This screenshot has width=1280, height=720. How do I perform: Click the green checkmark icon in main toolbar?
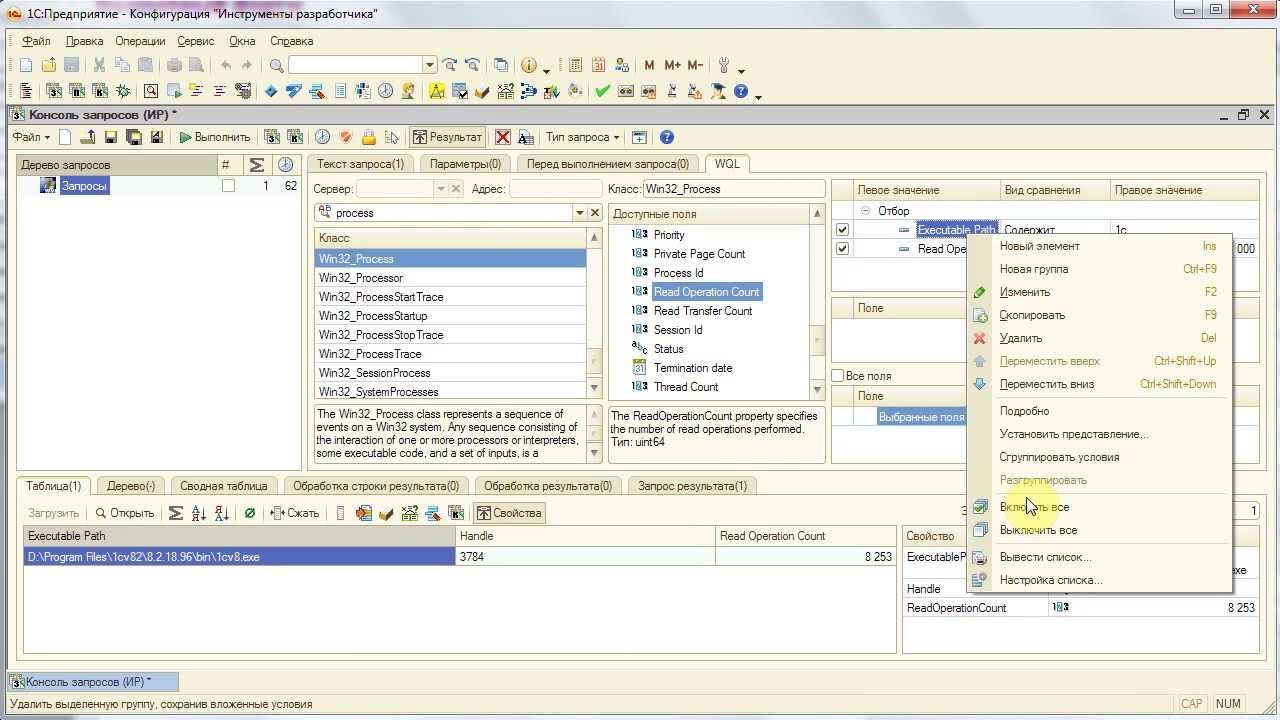click(602, 91)
